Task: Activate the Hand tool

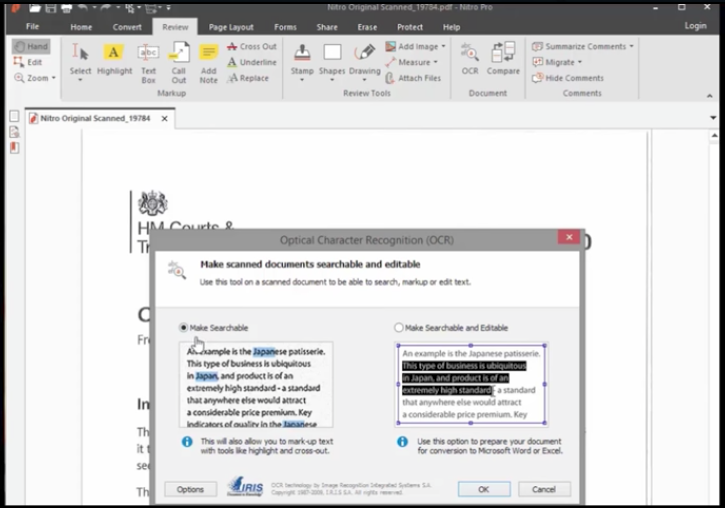Action: point(30,46)
